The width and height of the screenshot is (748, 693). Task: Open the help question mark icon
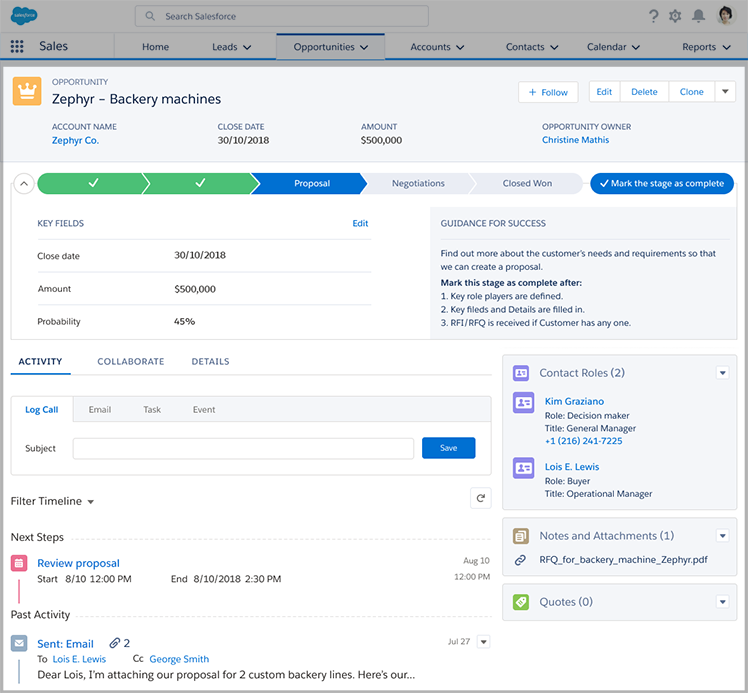coord(654,16)
